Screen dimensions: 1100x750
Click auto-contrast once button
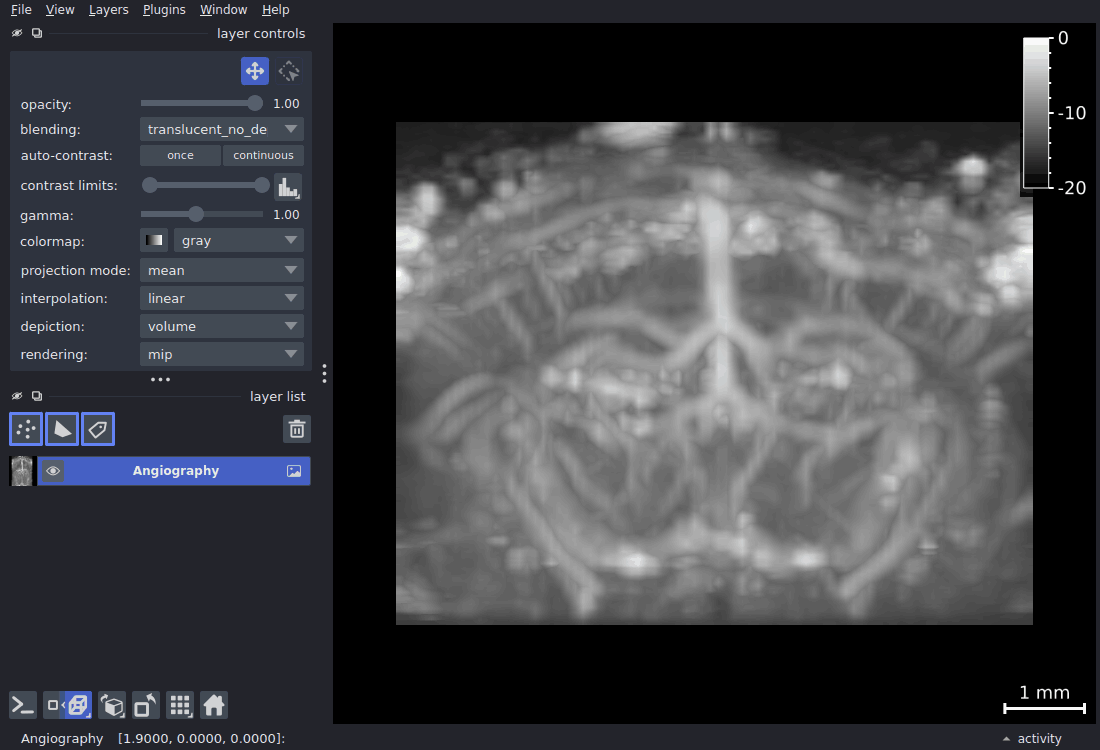(x=180, y=155)
